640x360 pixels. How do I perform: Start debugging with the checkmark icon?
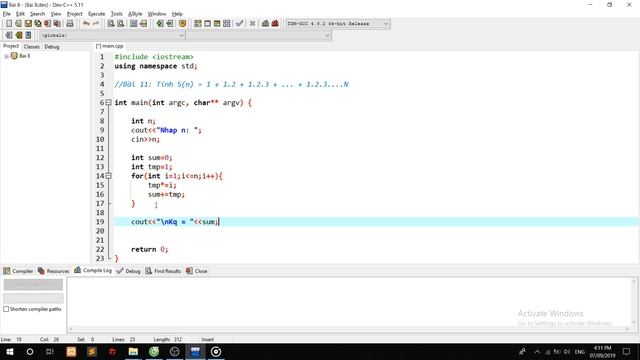pyautogui.click(x=240, y=24)
